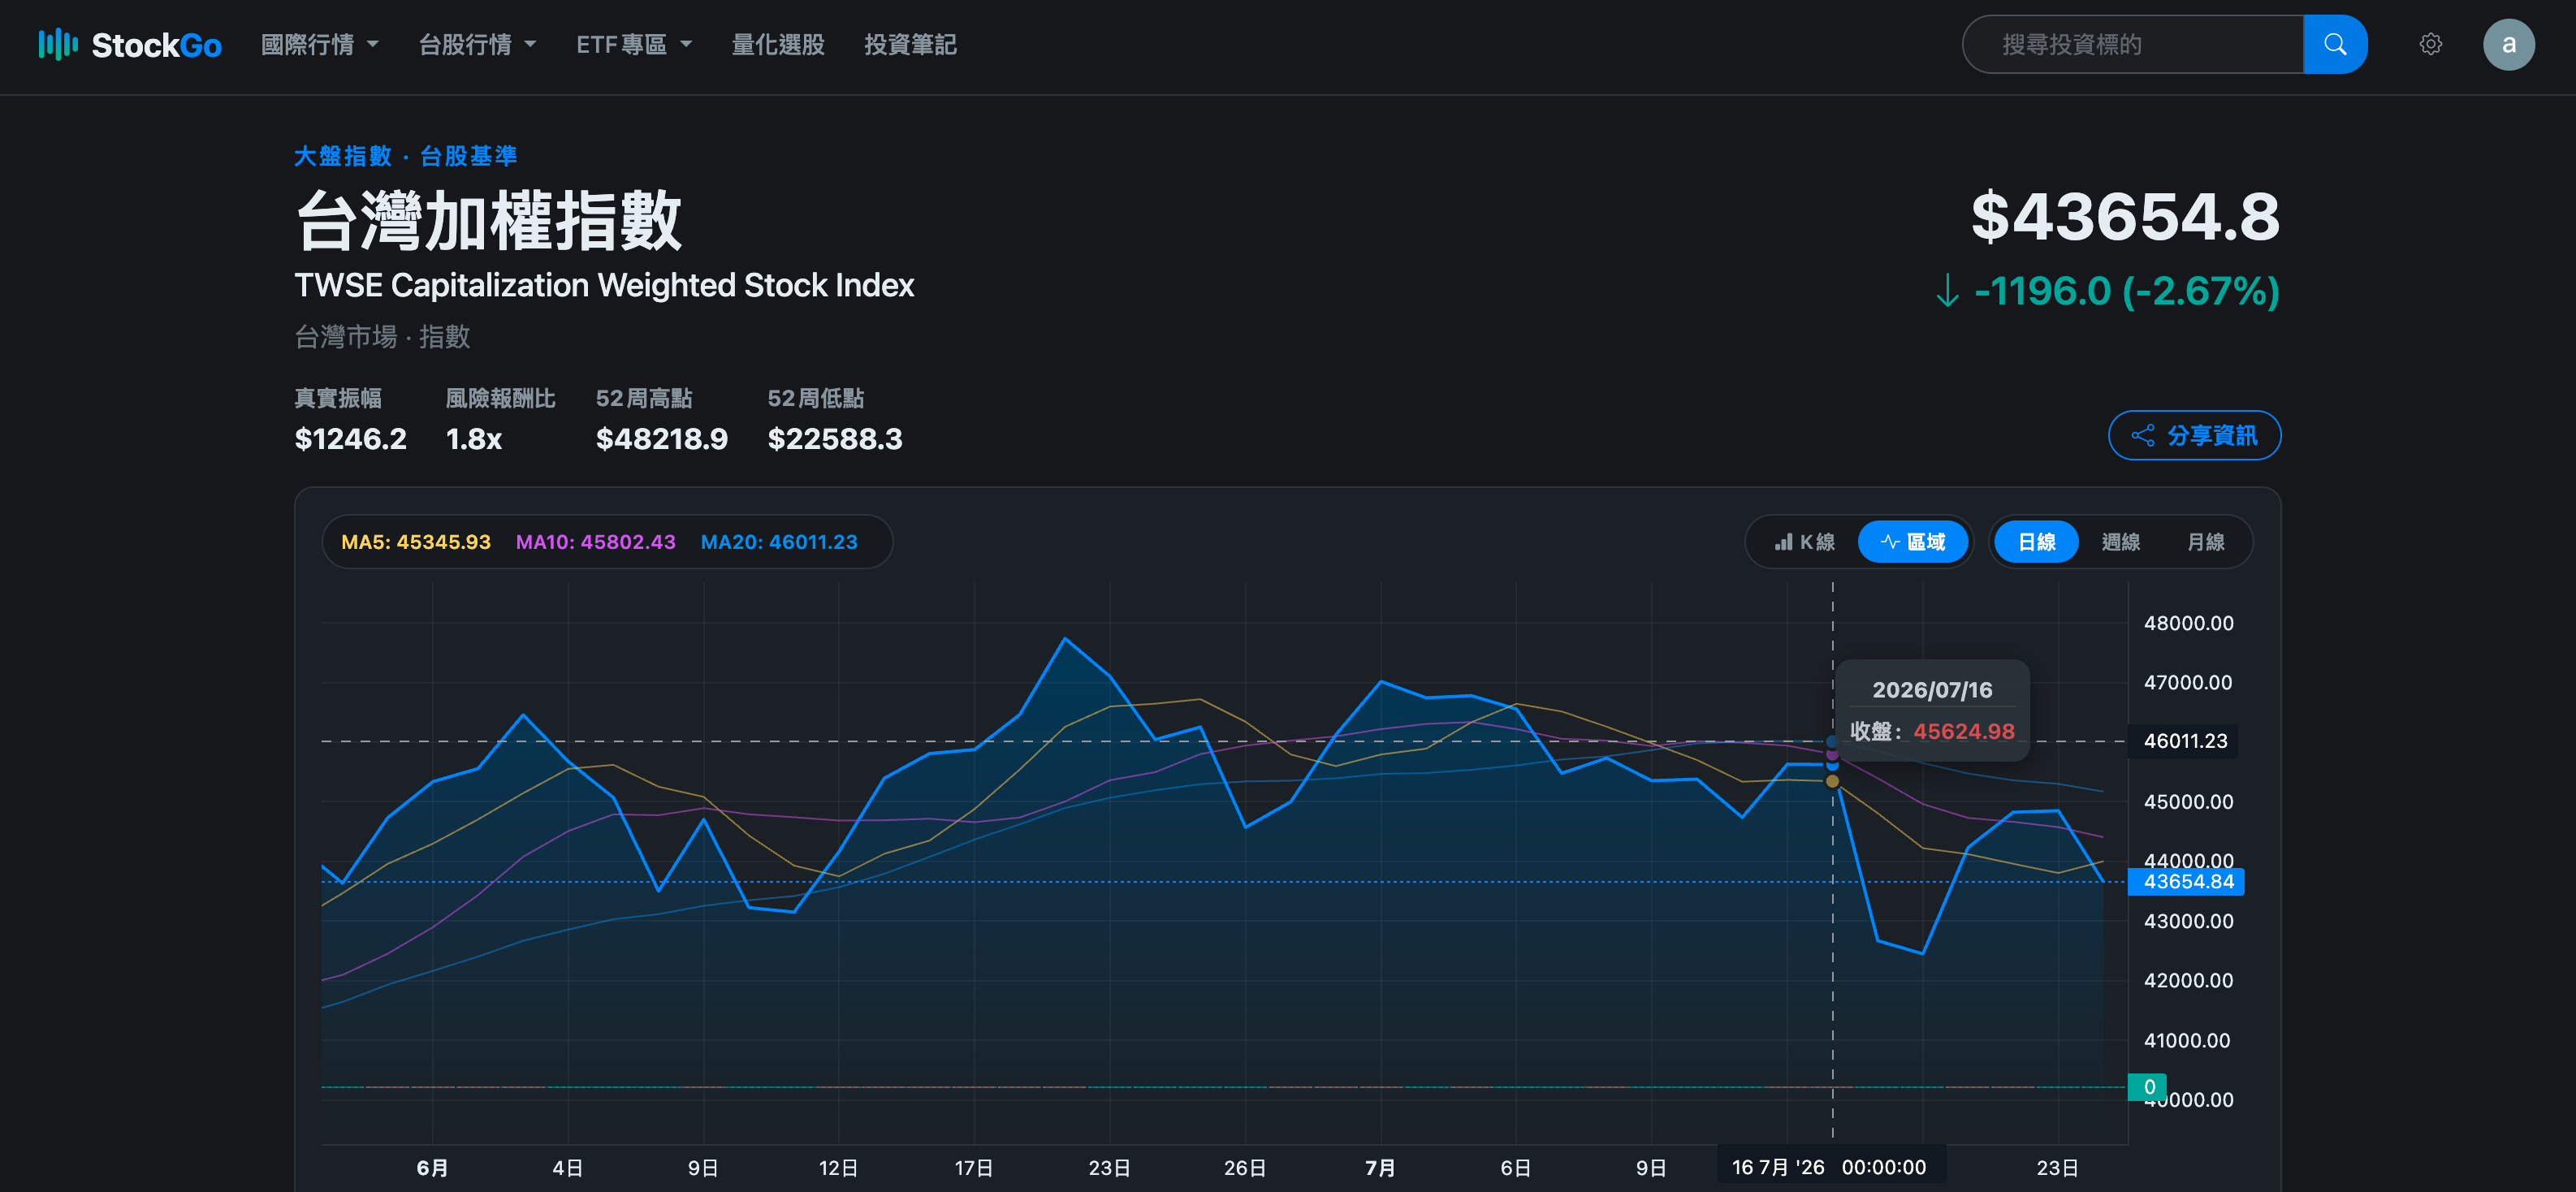Click the 43654.84 current price axis label
This screenshot has width=2576, height=1192.
click(2187, 882)
